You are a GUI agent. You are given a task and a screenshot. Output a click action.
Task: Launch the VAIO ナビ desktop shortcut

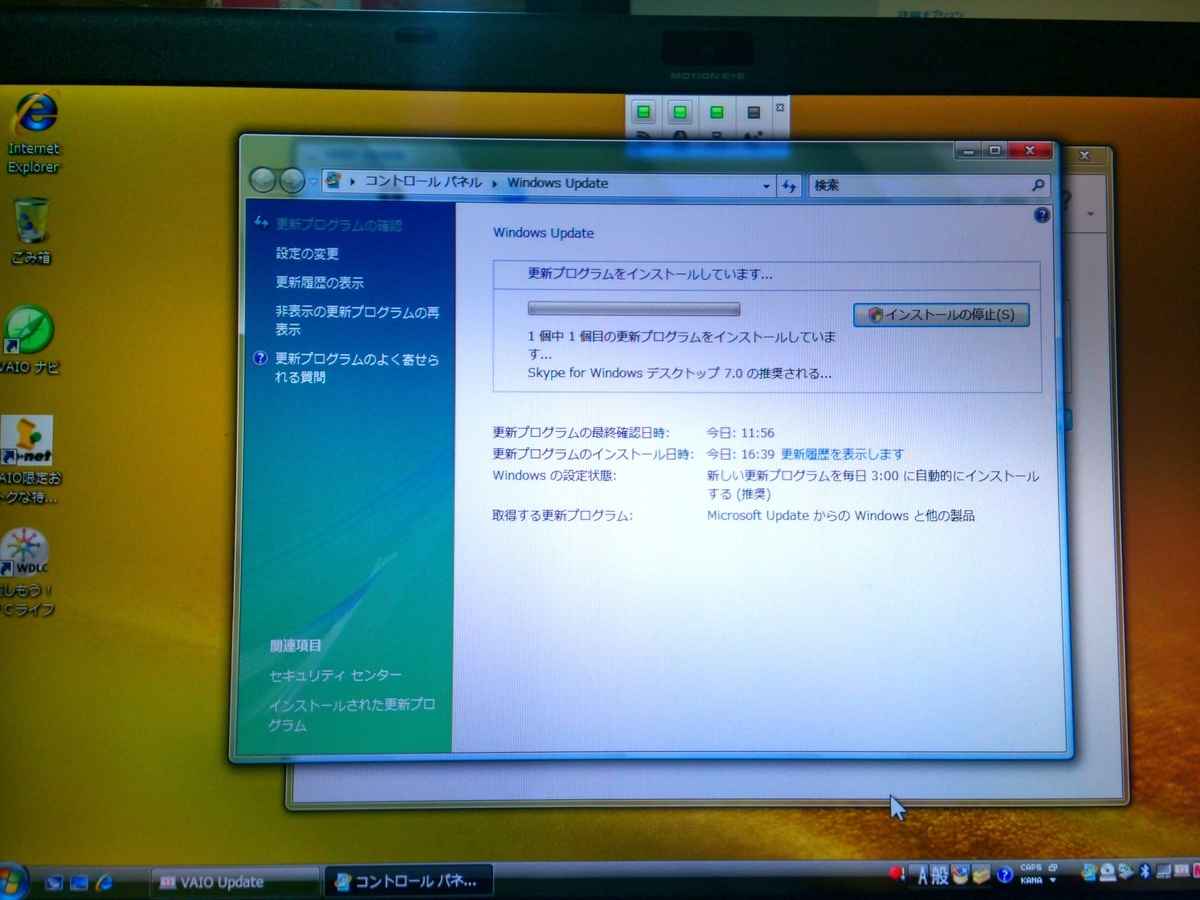(x=31, y=341)
